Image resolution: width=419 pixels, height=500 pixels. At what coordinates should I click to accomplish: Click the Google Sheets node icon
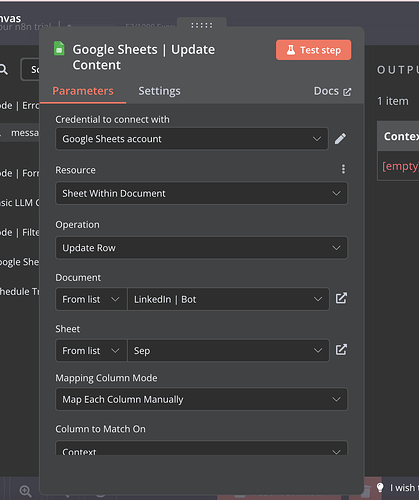tap(59, 48)
